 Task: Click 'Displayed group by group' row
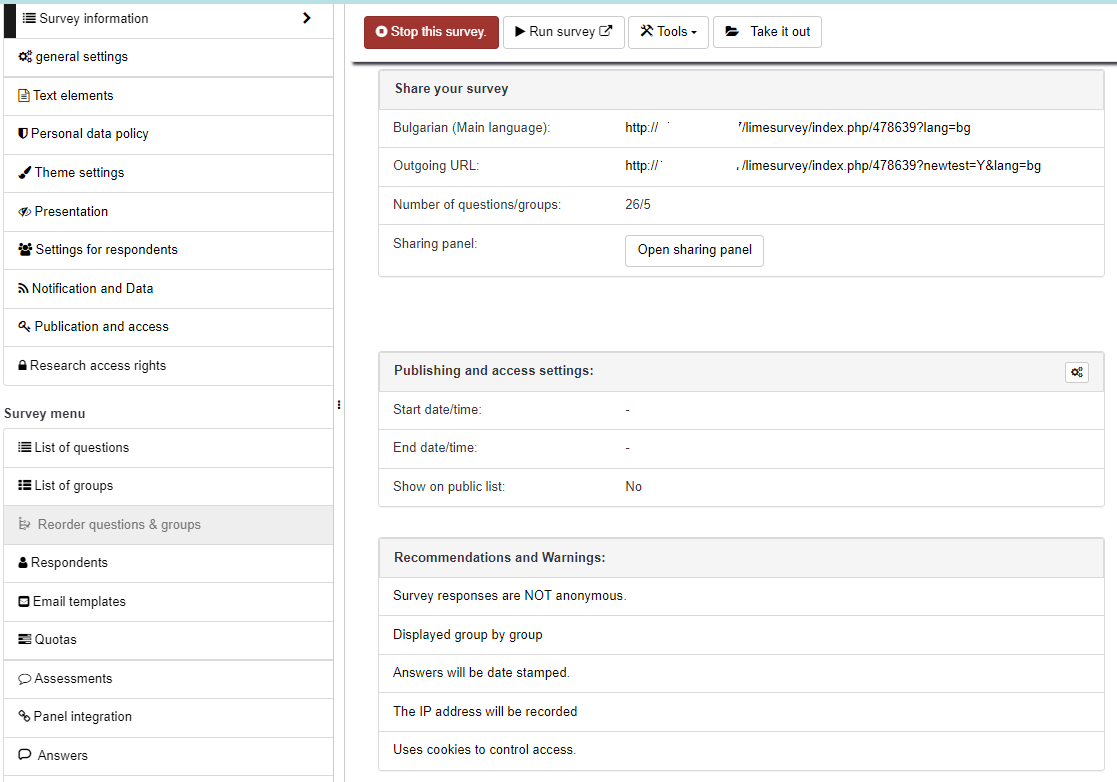click(x=741, y=635)
